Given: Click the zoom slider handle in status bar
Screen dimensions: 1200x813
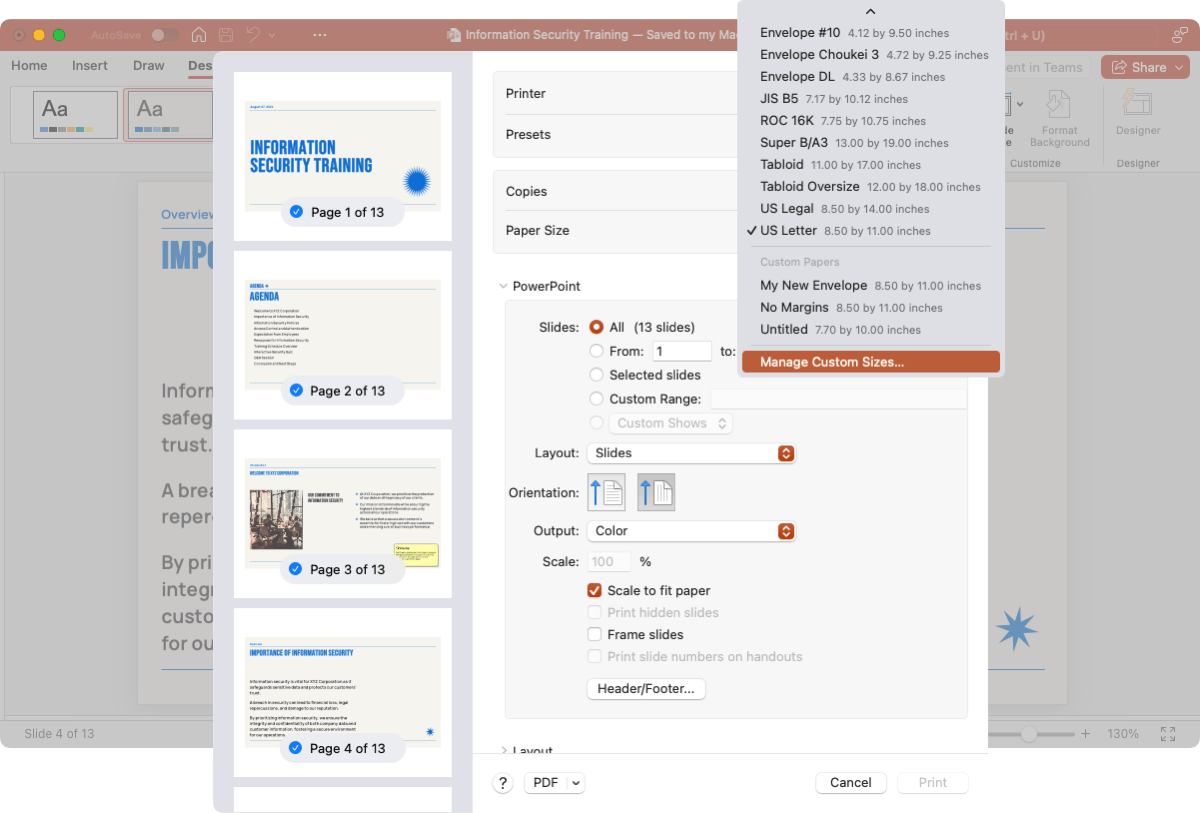Looking at the screenshot, I should point(1028,734).
